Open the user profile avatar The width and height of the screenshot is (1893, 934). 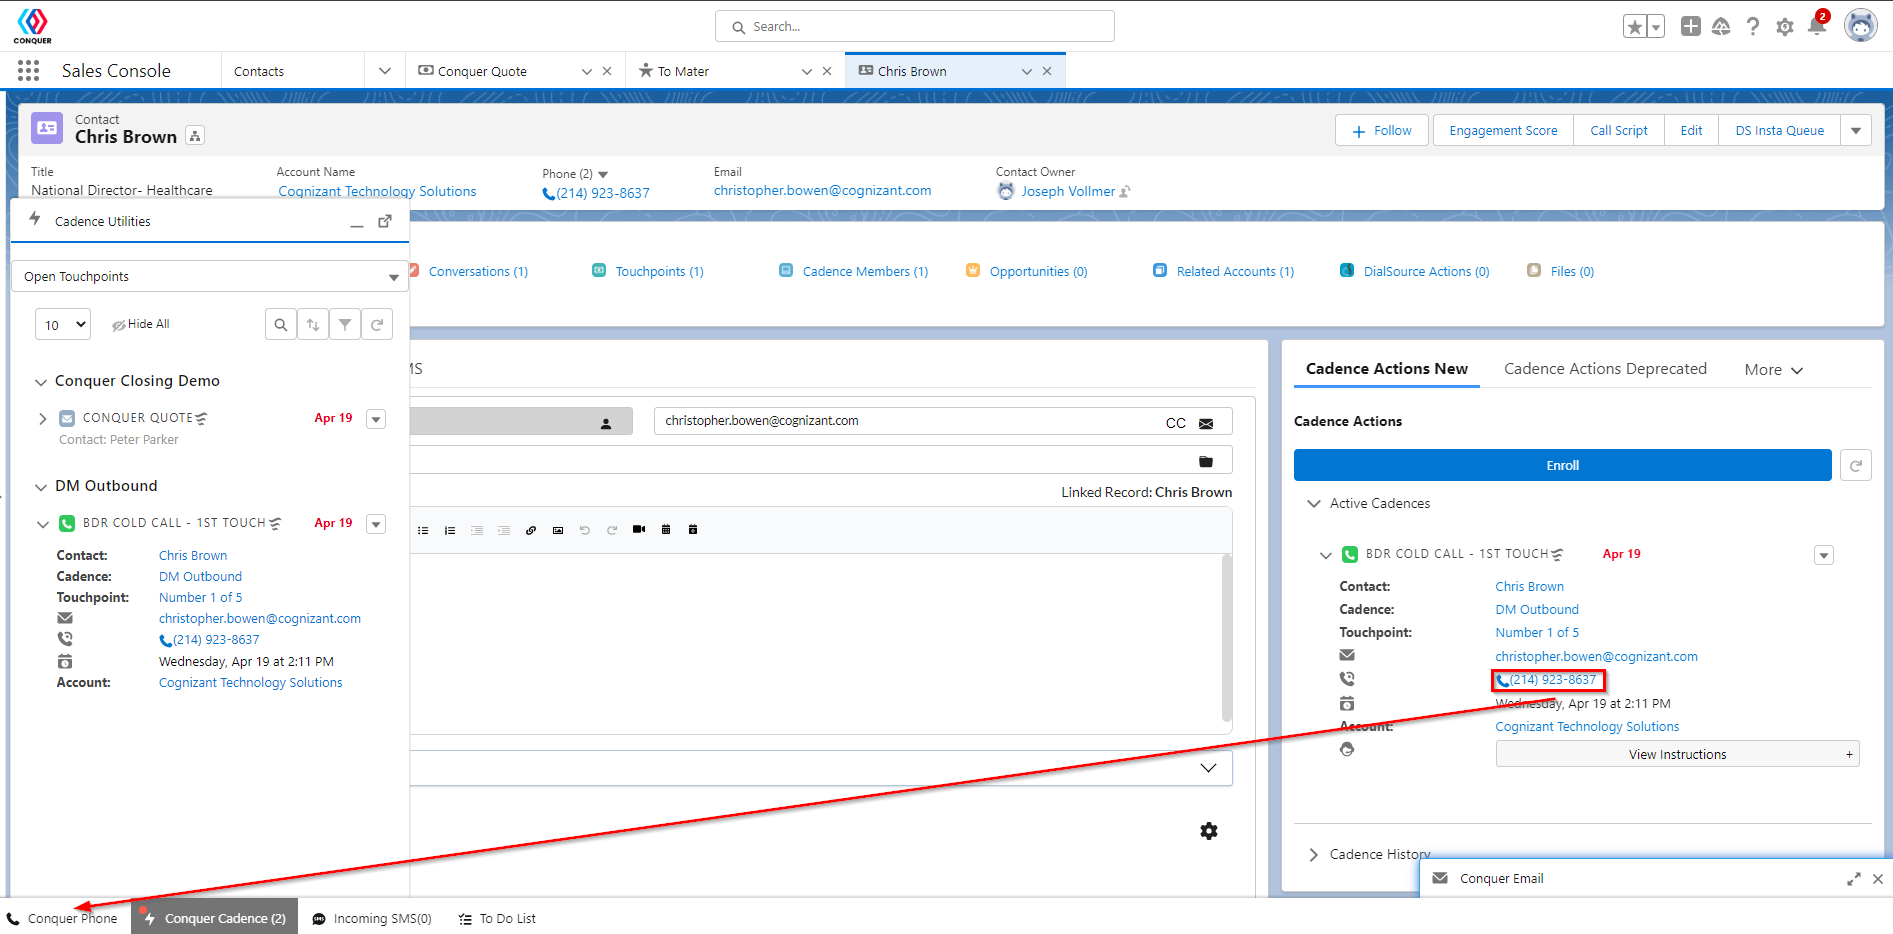(1860, 26)
